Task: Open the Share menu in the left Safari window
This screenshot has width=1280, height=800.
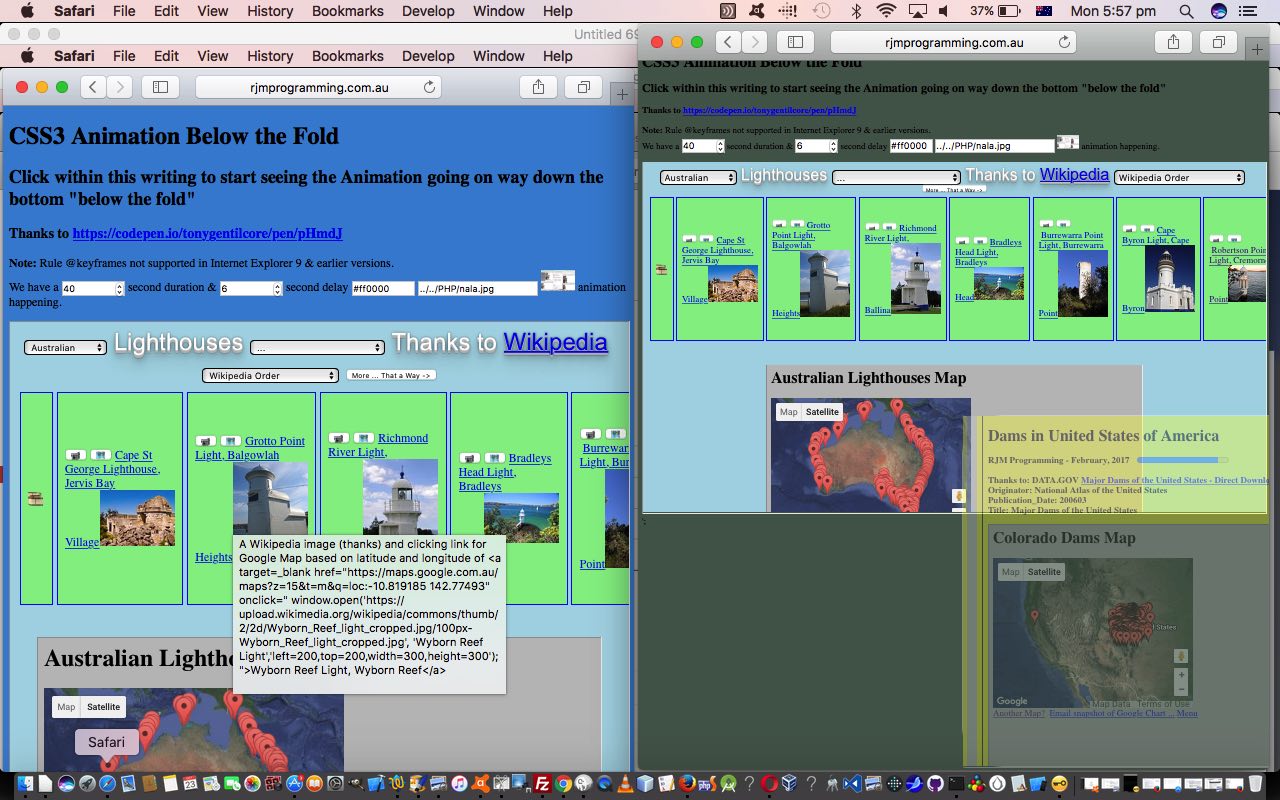Action: 538,87
